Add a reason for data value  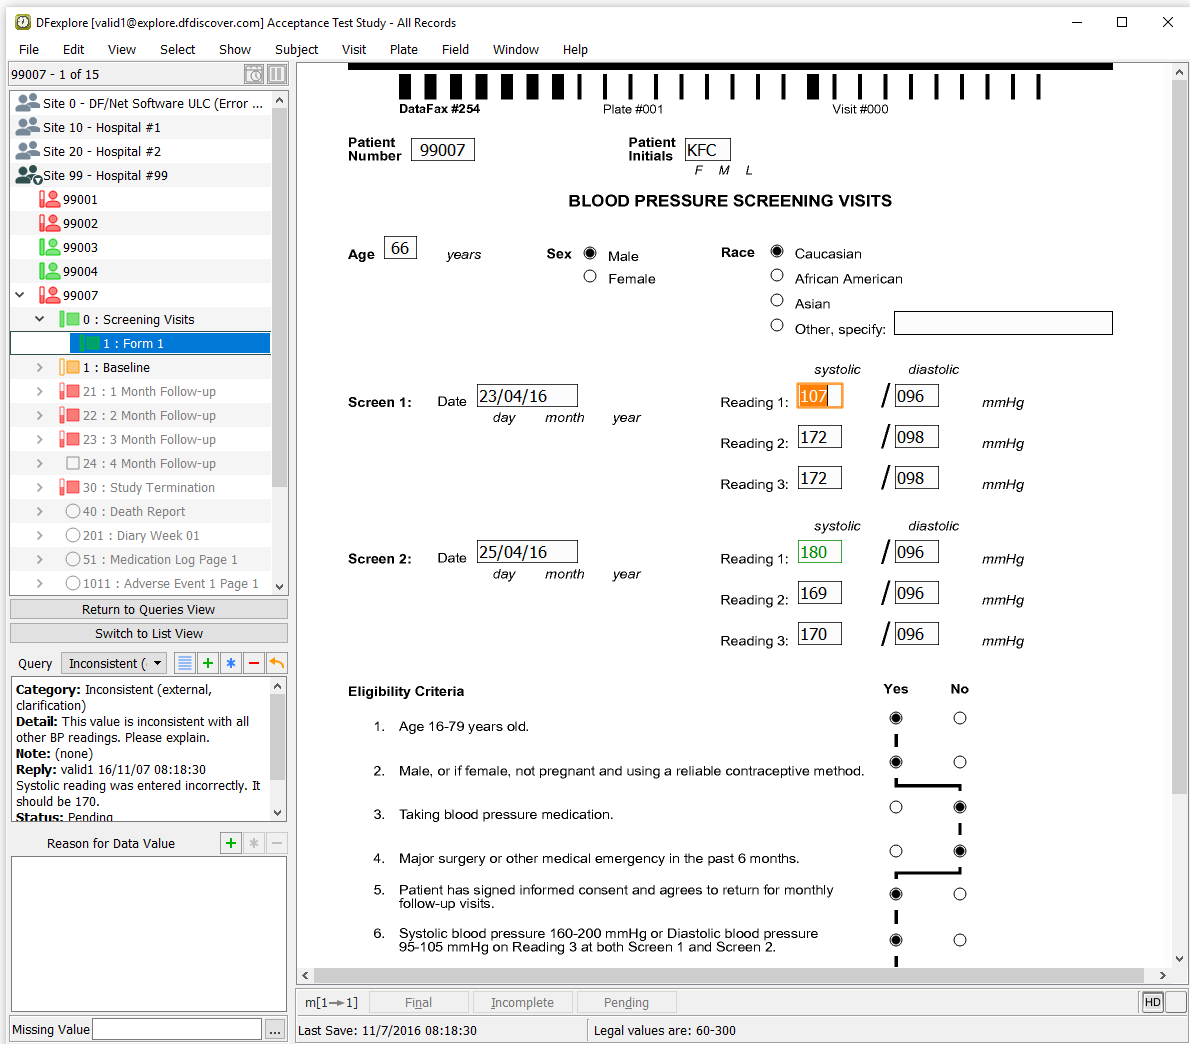(x=231, y=843)
